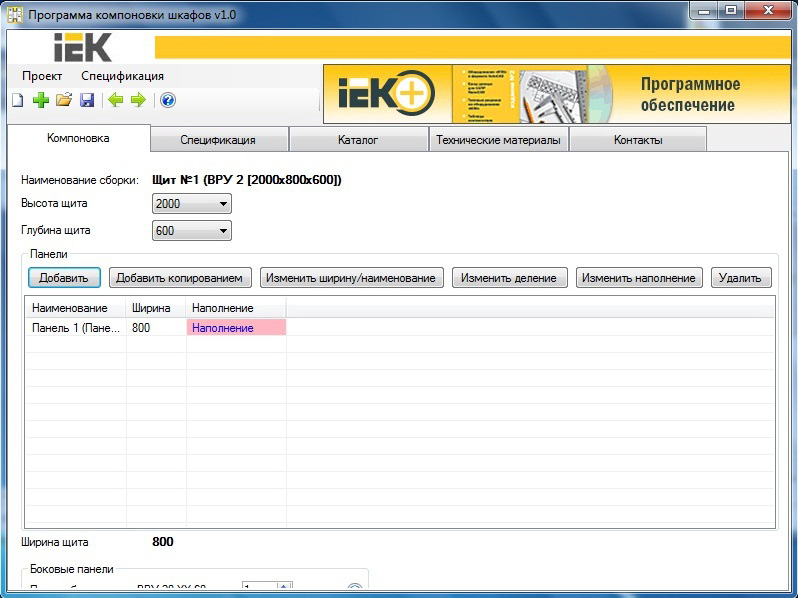Click the pink Наполнение cell

[236, 328]
